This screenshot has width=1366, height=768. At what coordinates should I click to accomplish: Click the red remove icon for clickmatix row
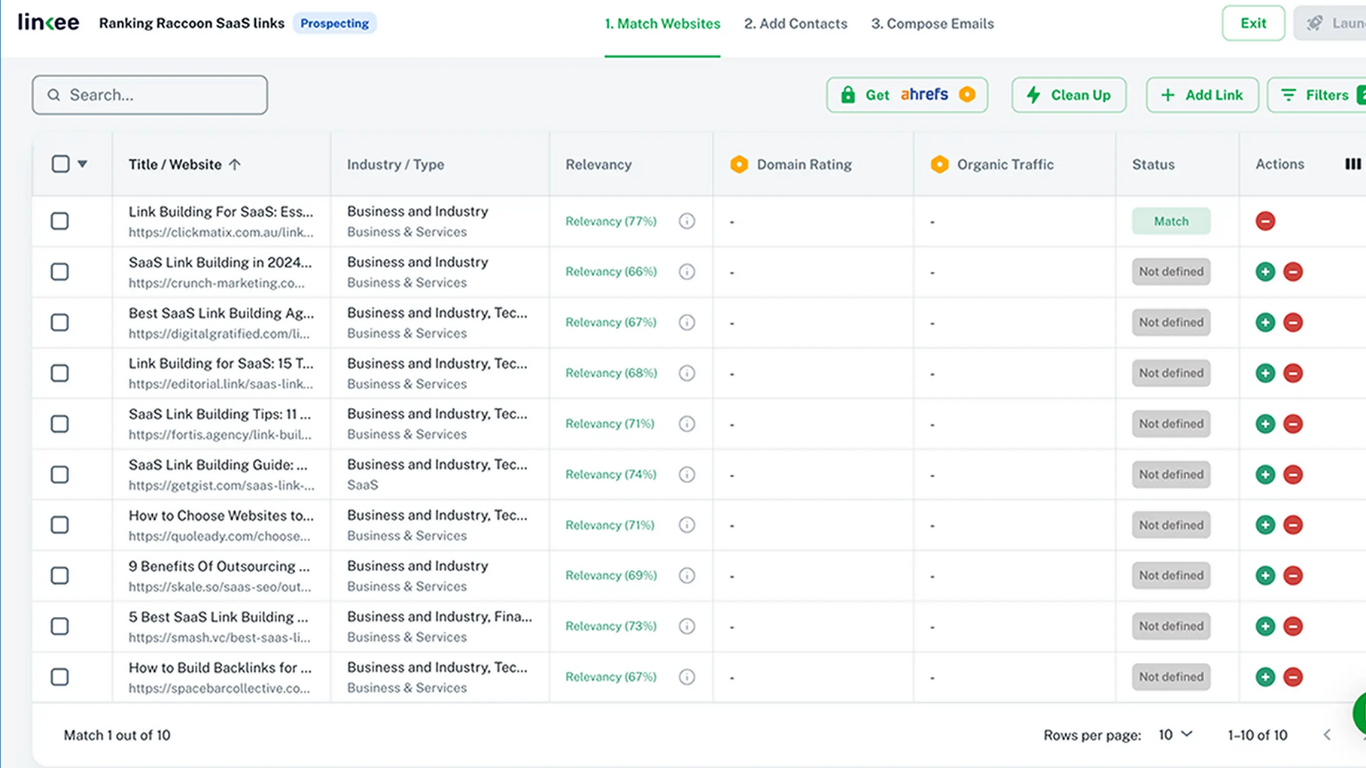[x=1265, y=221]
